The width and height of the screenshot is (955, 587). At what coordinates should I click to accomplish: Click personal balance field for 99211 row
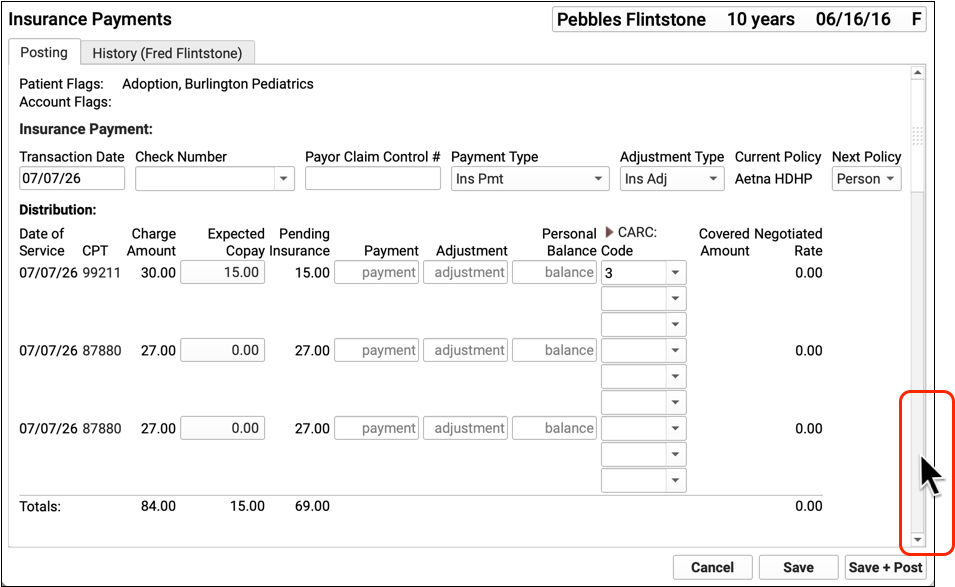point(554,272)
